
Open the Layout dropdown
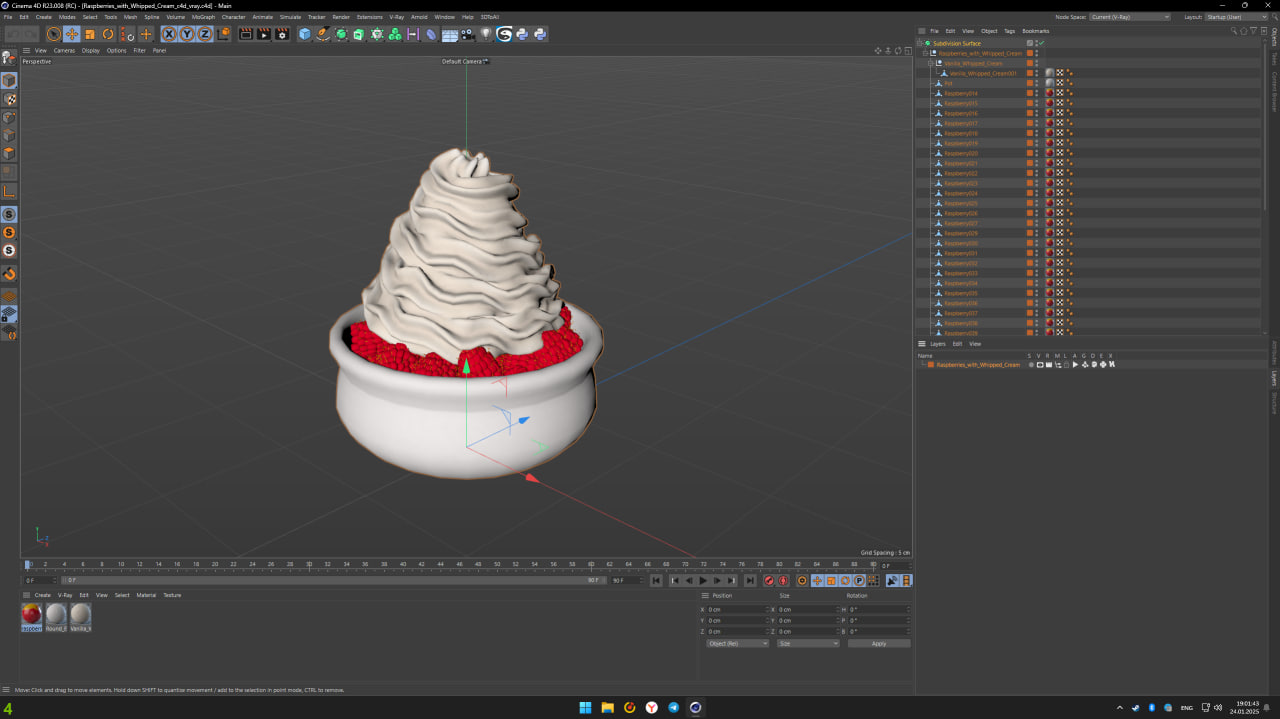[1237, 17]
